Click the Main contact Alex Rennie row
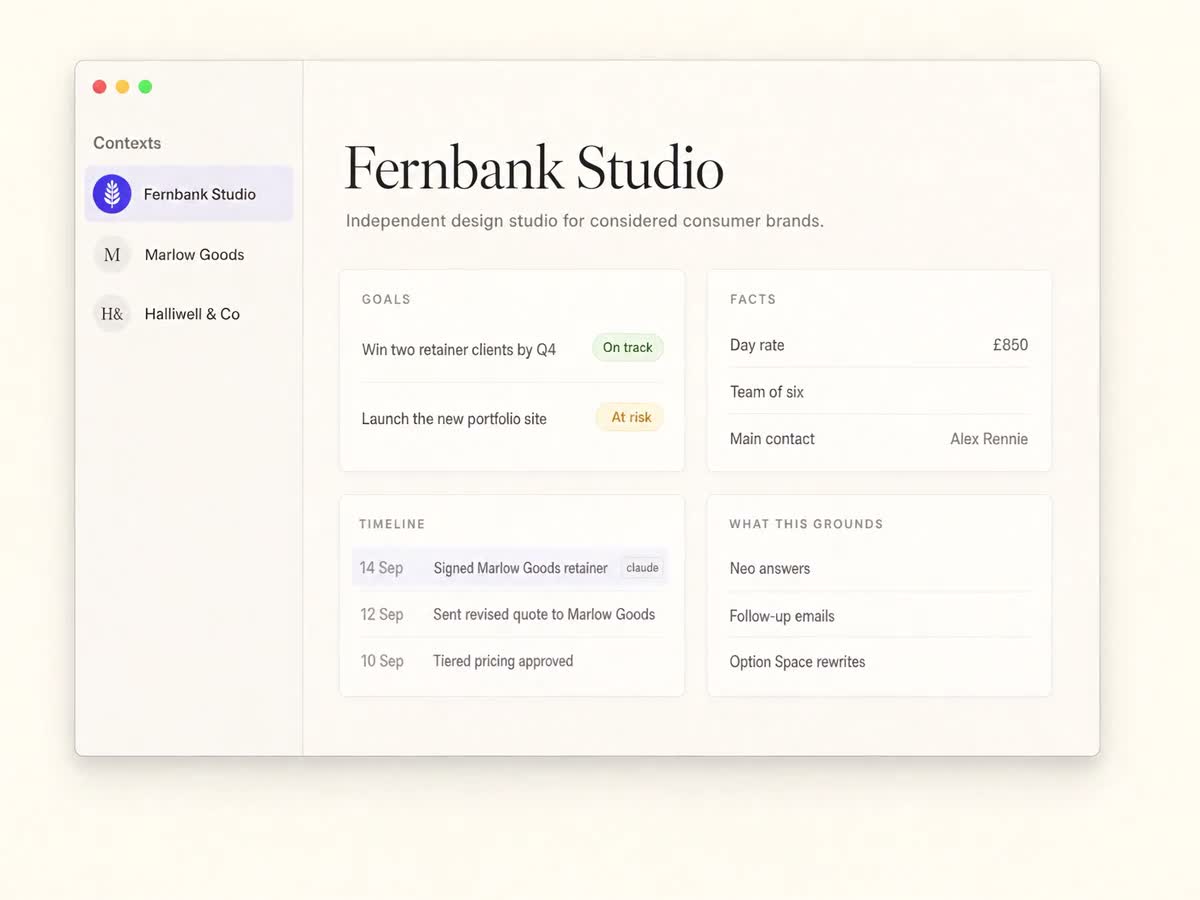 (x=879, y=439)
